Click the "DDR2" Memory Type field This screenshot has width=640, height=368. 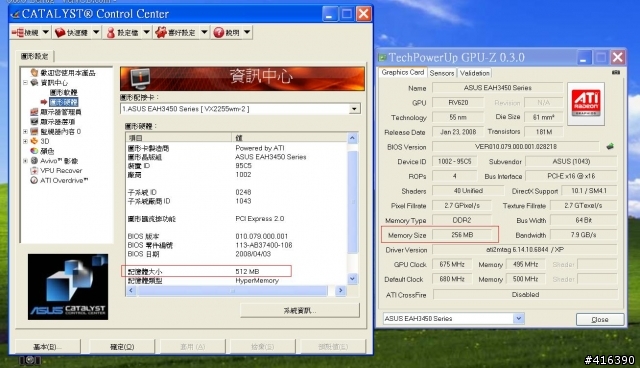[x=462, y=220]
